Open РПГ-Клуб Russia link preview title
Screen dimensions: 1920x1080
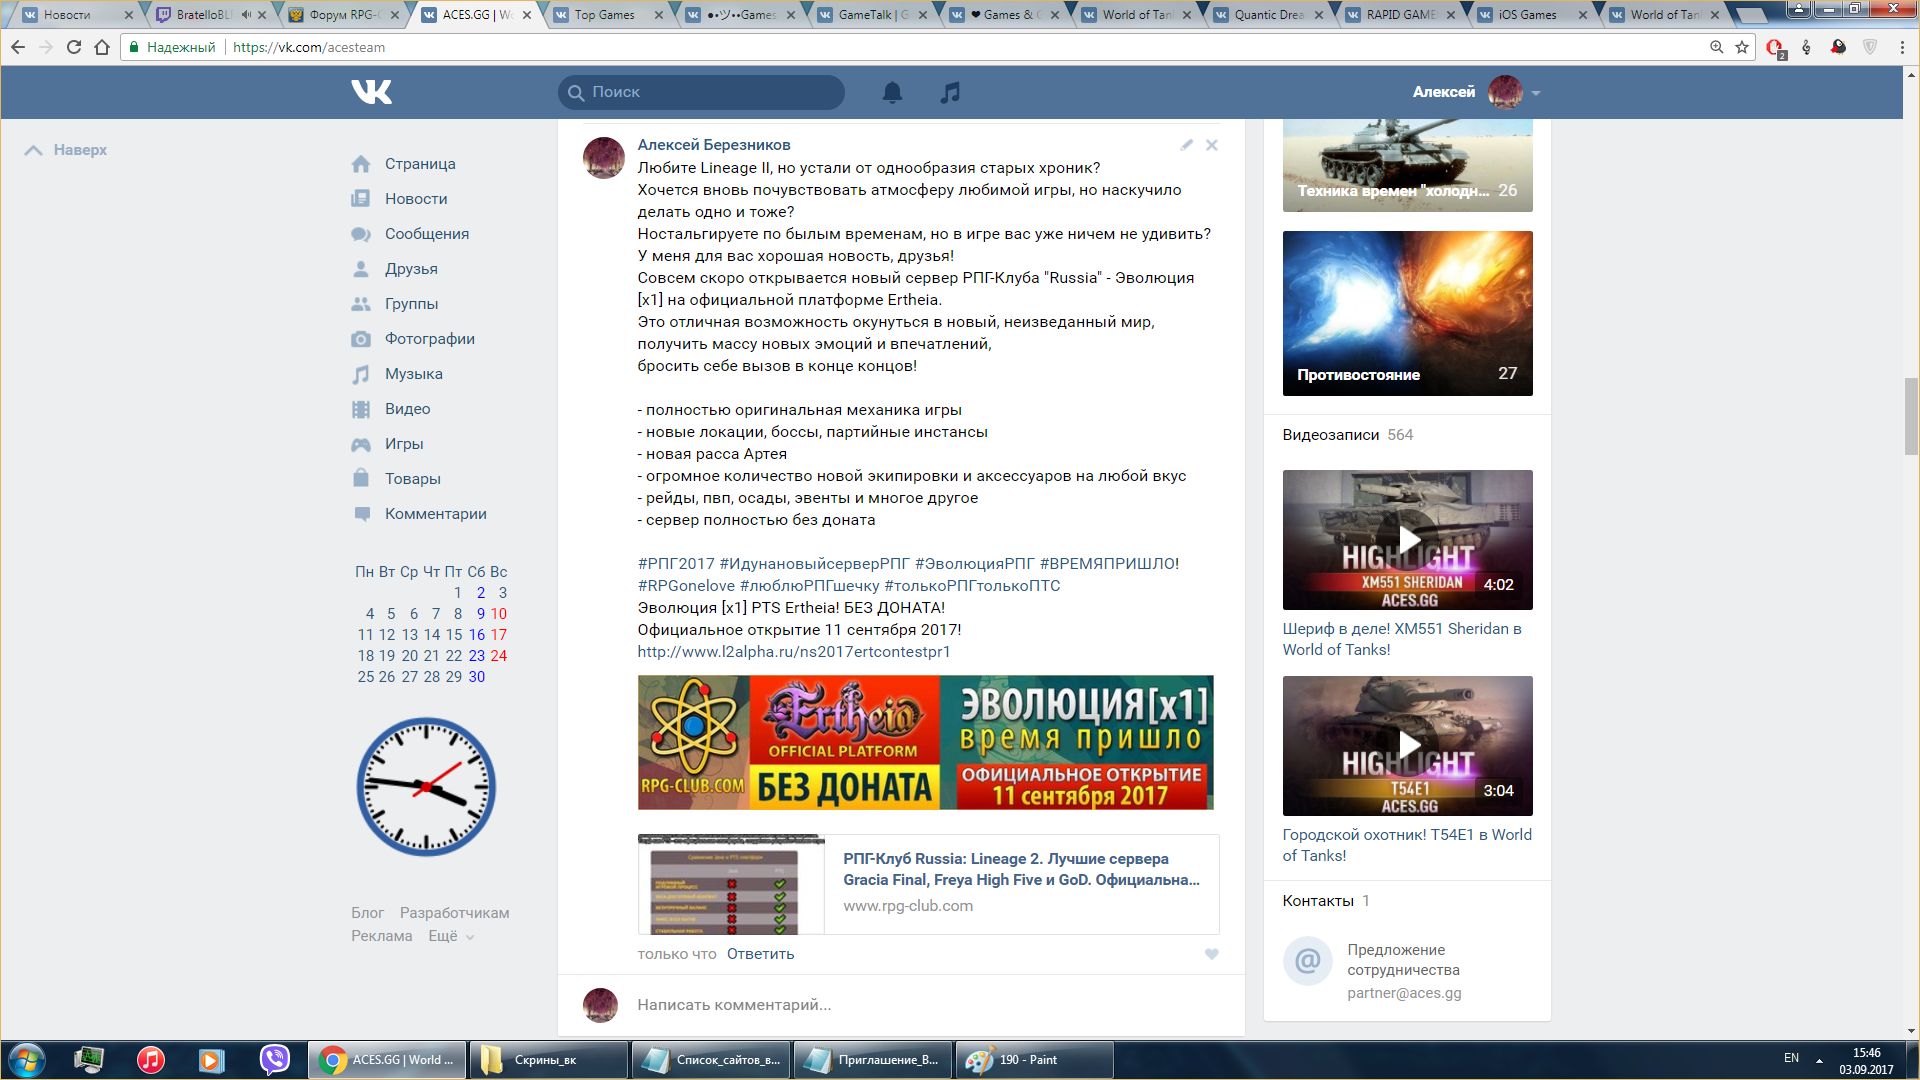pos(1021,869)
